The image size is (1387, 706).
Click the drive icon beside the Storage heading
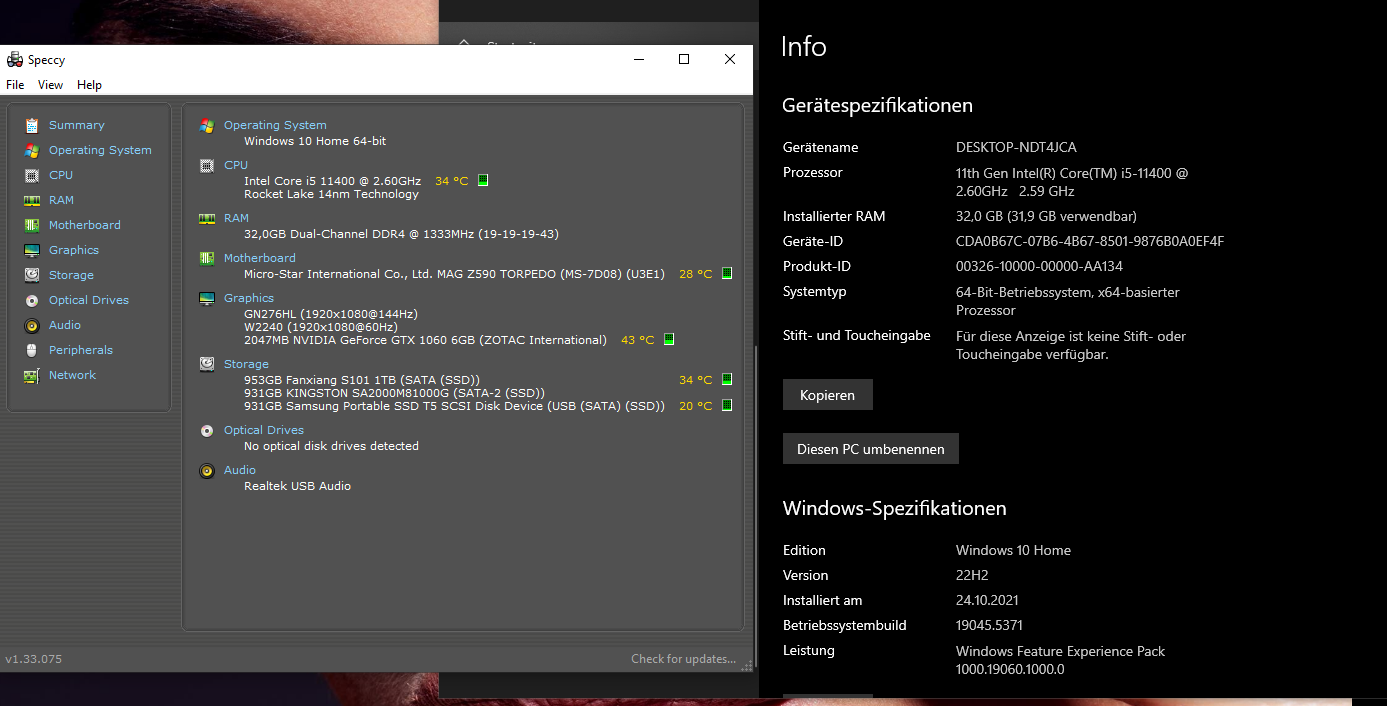(x=207, y=364)
